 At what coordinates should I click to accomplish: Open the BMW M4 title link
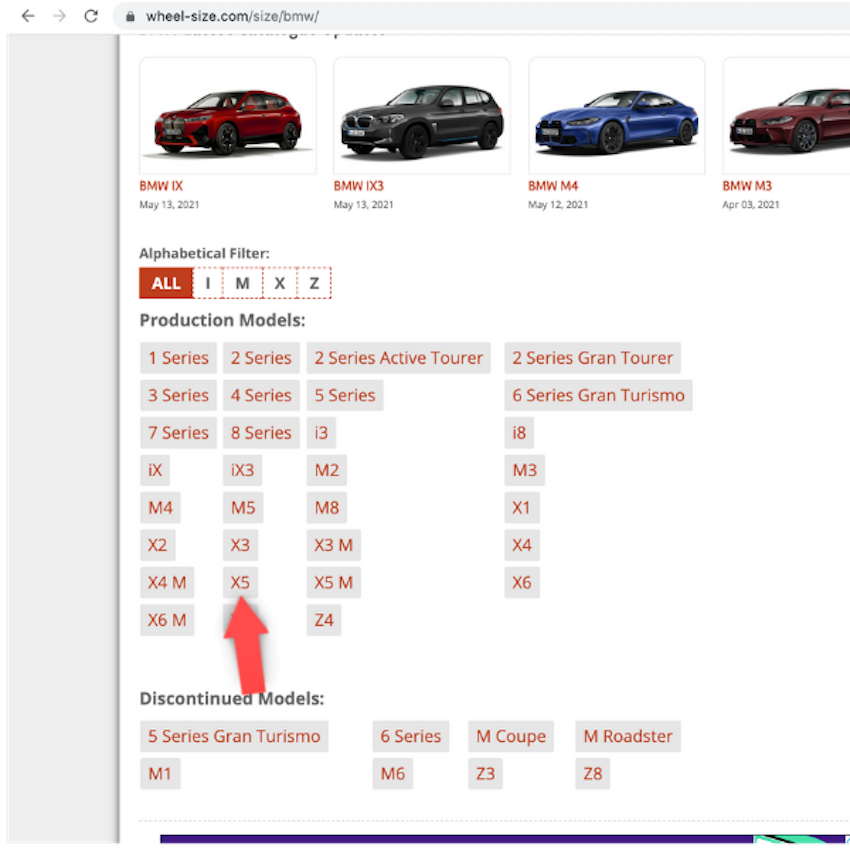point(553,186)
